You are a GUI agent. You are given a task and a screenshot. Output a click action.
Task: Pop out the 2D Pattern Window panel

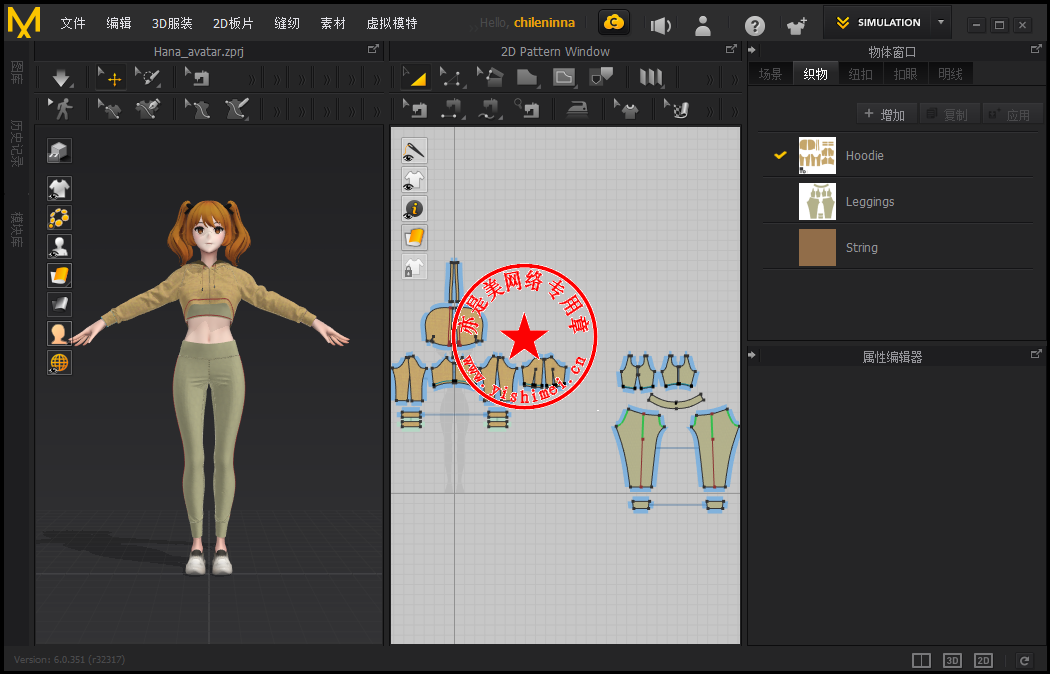coord(730,49)
